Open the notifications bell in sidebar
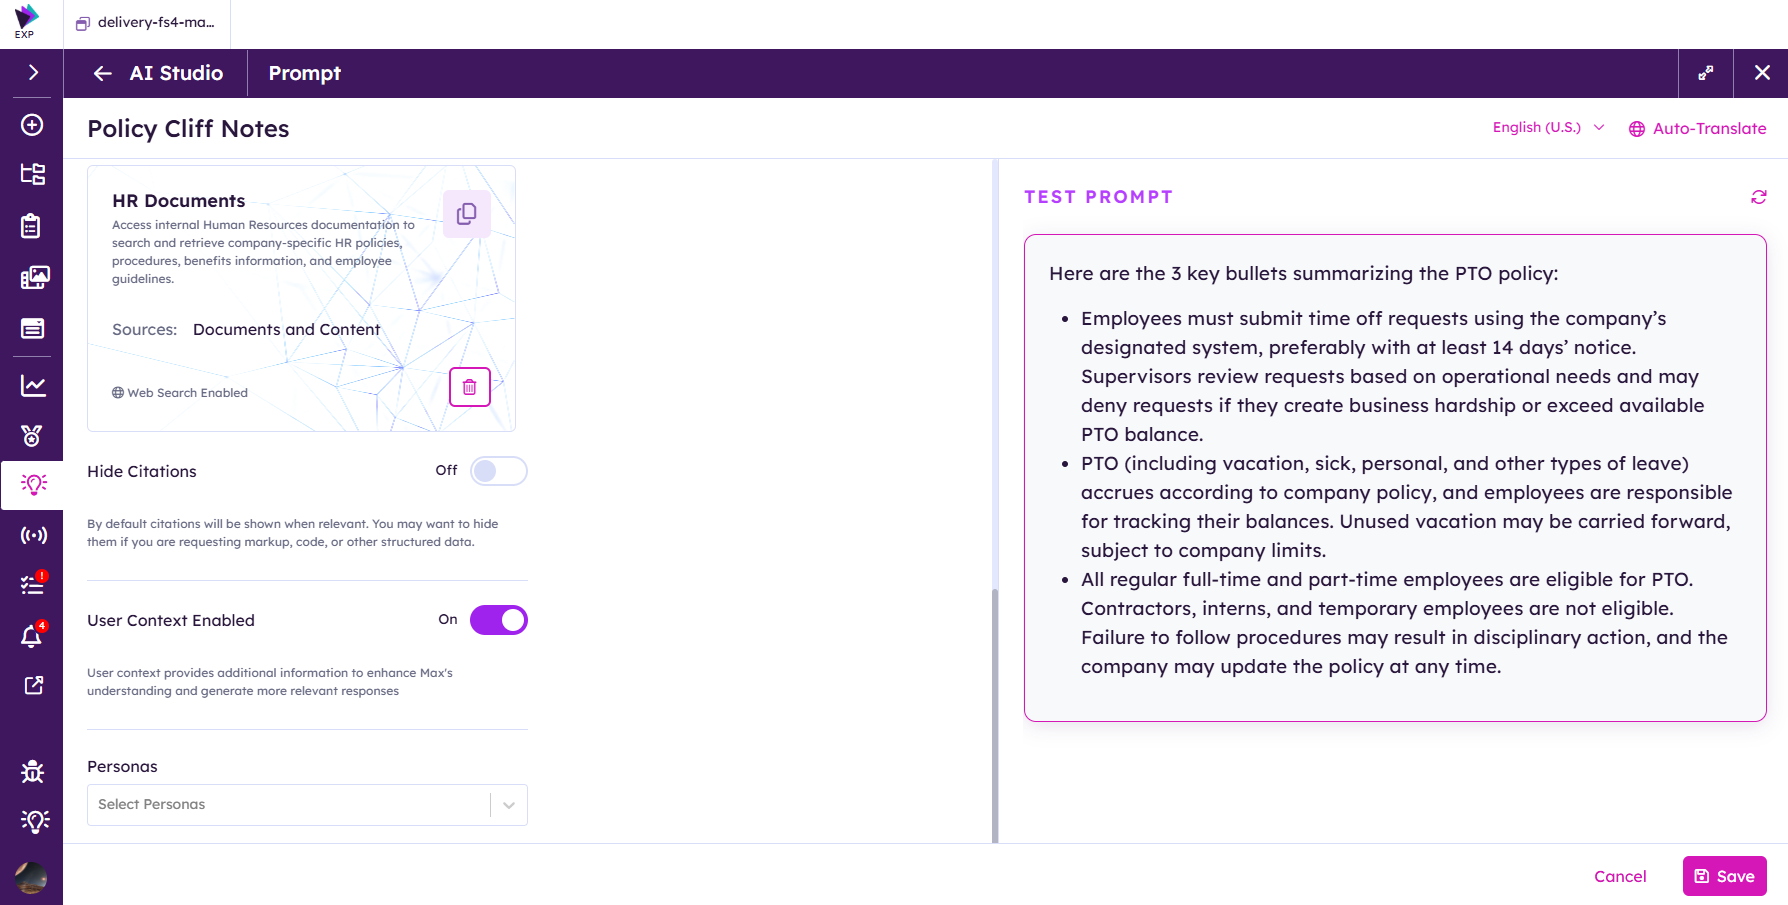Viewport: 1788px width, 905px height. (x=32, y=635)
